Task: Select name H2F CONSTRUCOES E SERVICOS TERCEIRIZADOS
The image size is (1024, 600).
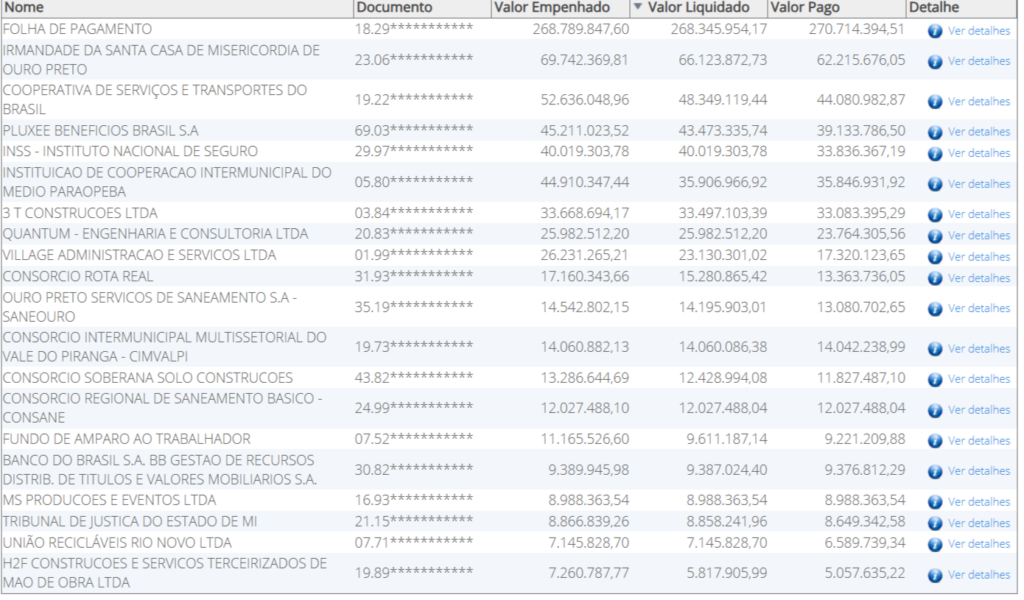Action: pyautogui.click(x=165, y=573)
